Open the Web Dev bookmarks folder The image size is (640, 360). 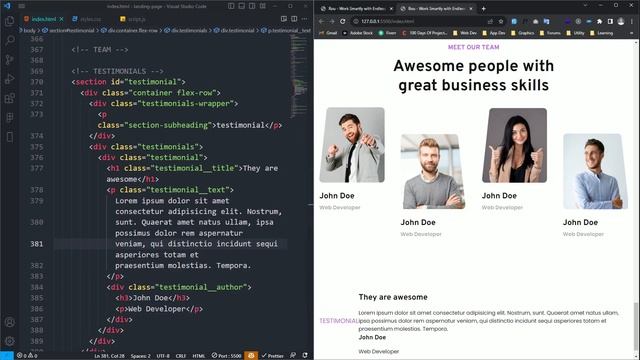tap(464, 33)
